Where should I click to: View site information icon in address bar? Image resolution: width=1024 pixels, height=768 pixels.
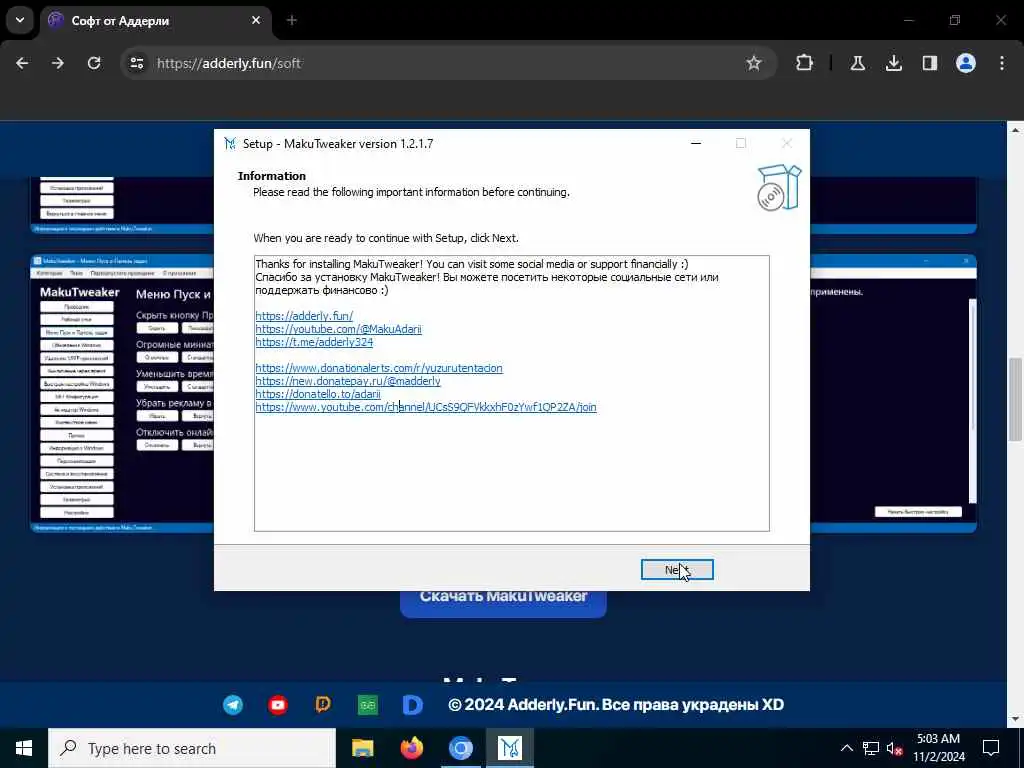tap(136, 63)
